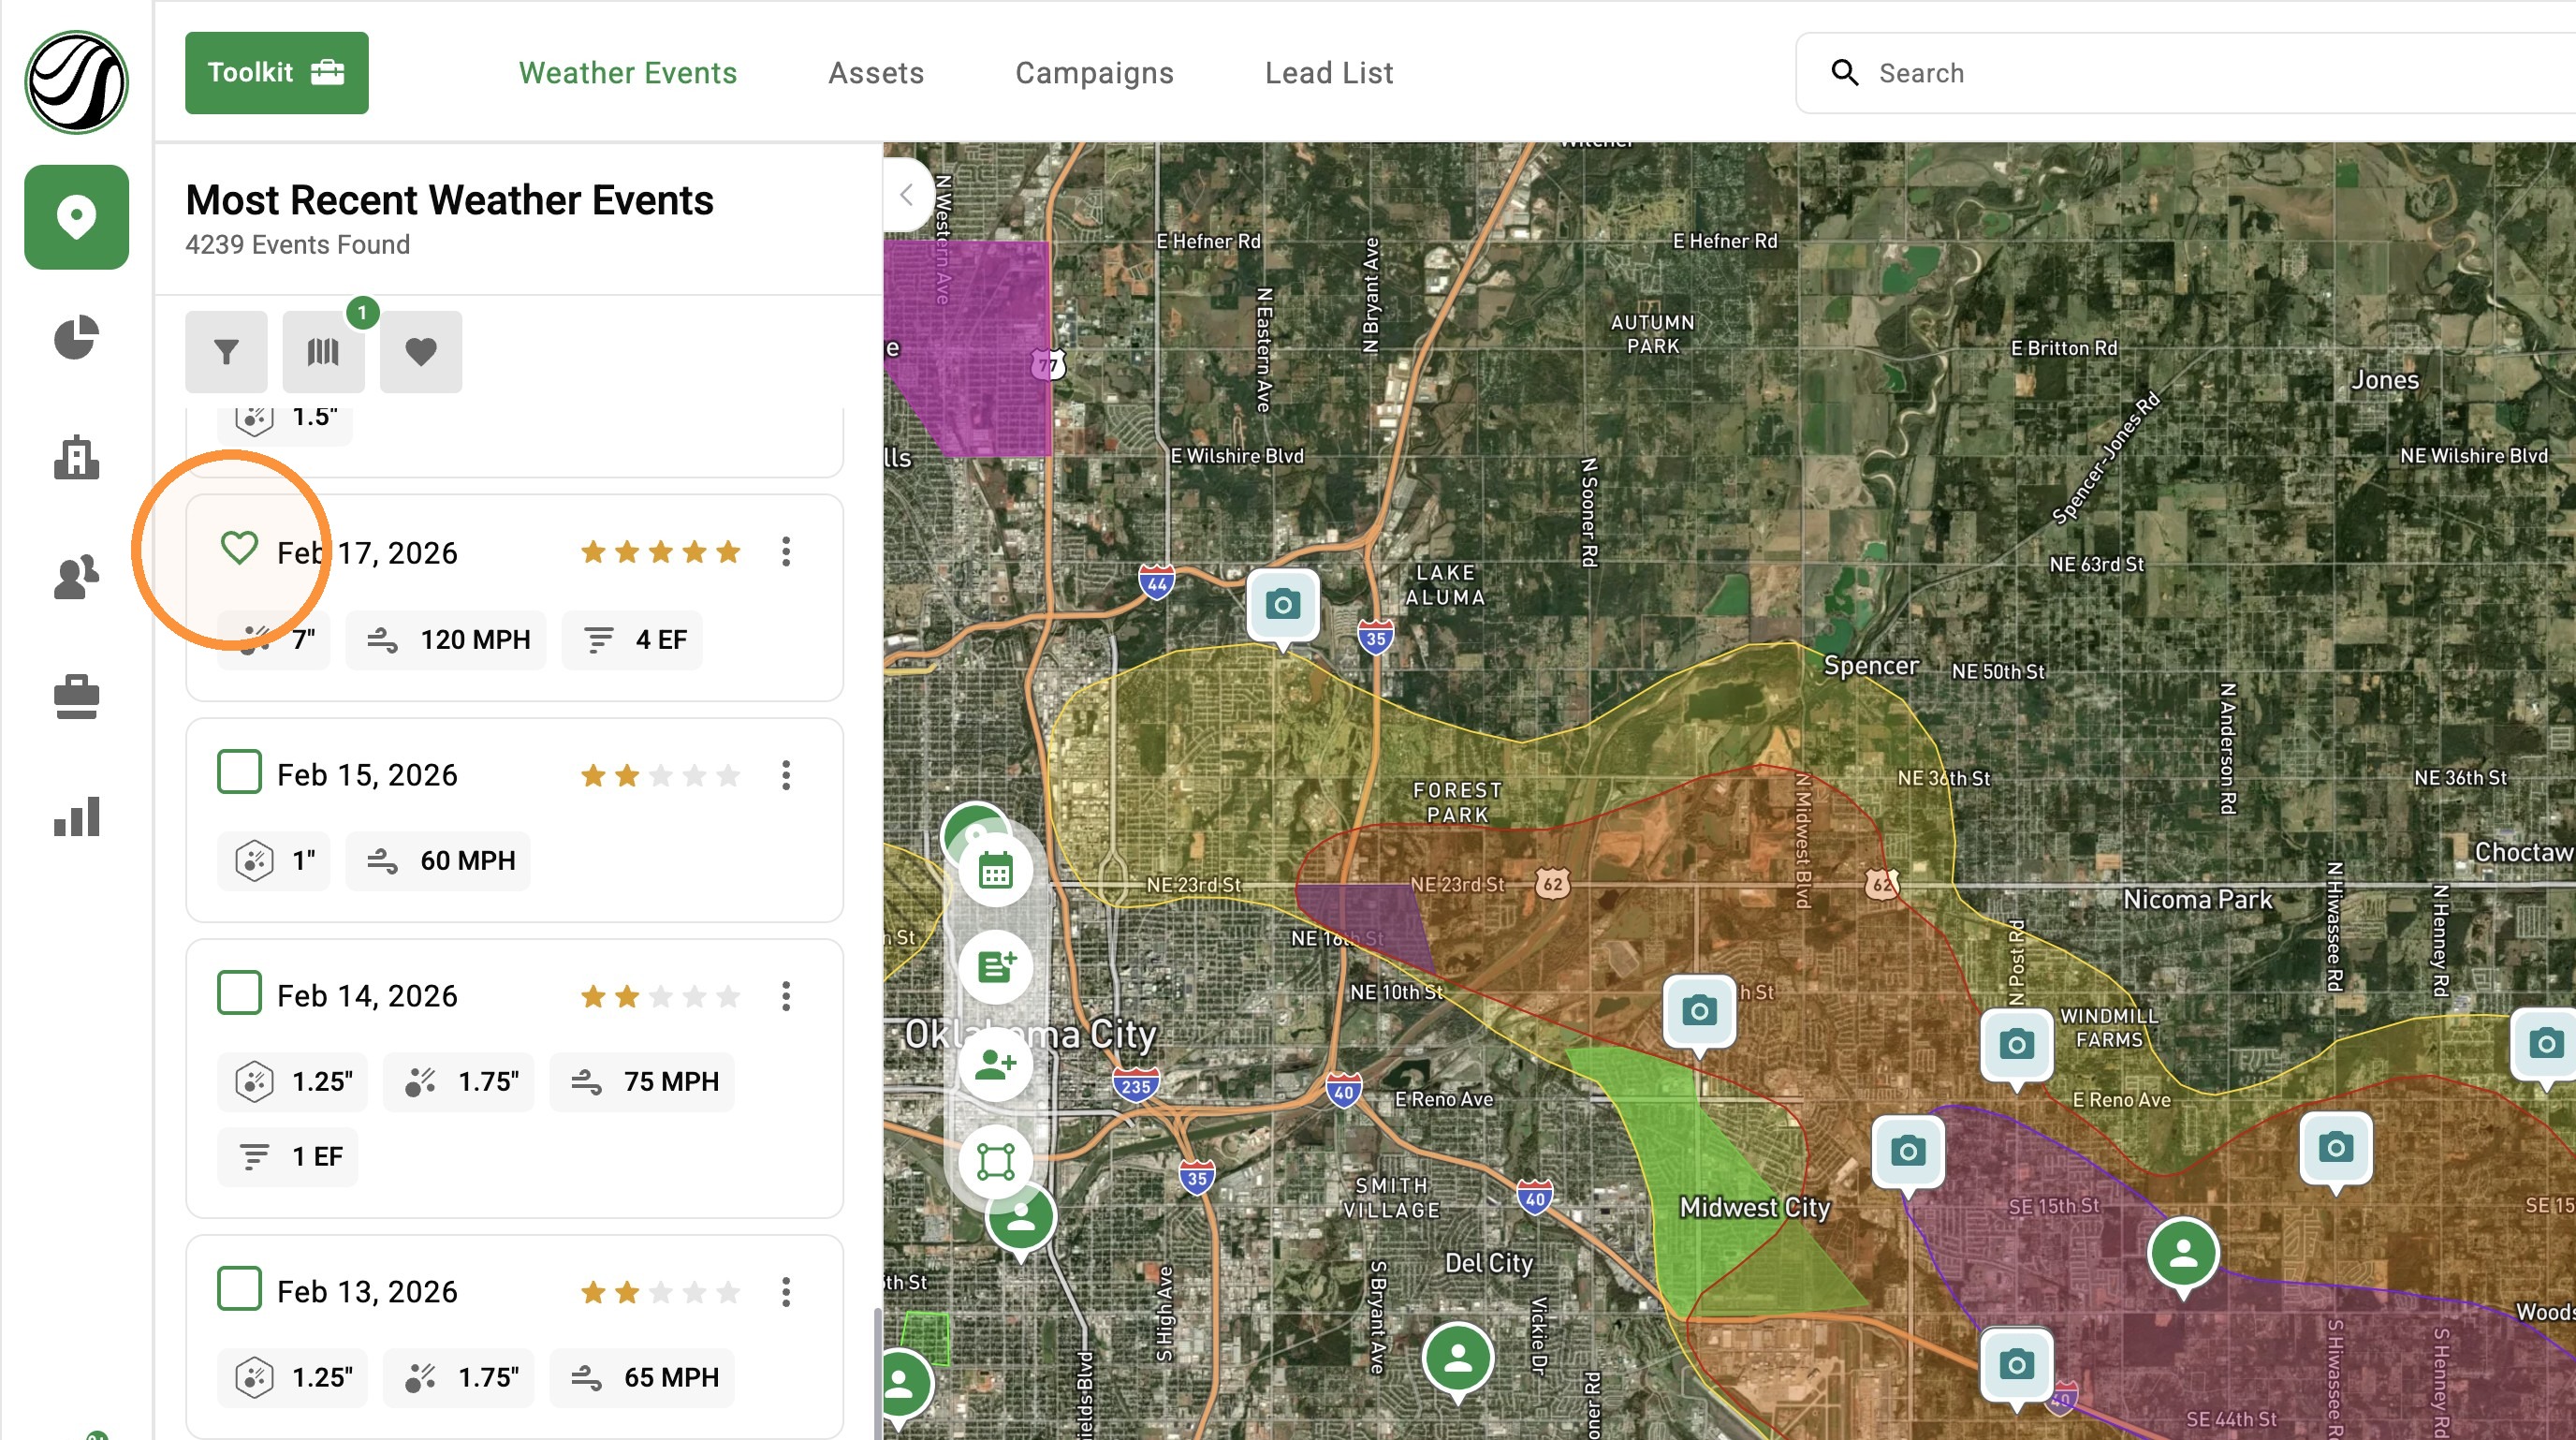Check the Feb 15, 2026 event checkbox
The width and height of the screenshot is (2576, 1440).
click(x=239, y=772)
